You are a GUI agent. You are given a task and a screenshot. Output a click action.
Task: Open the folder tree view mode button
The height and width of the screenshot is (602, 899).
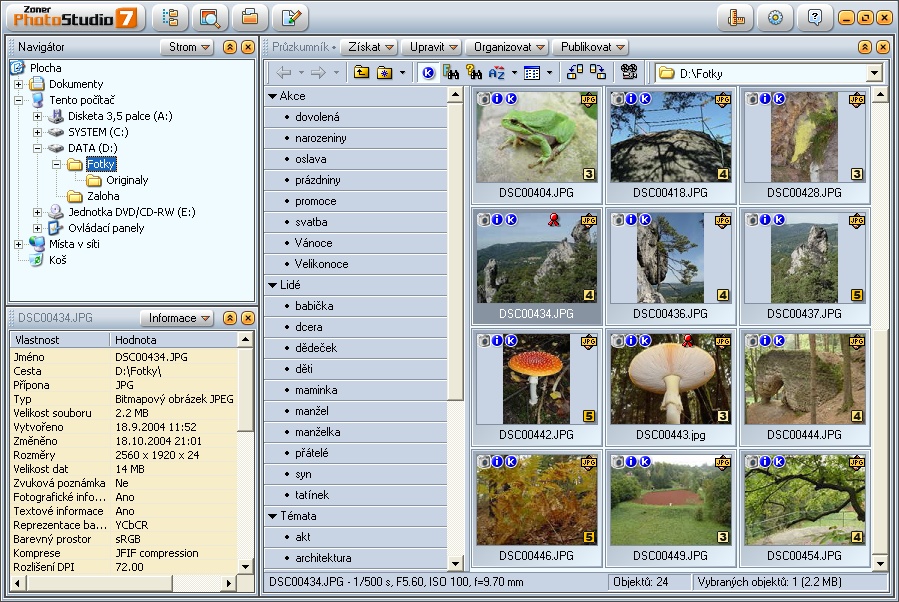[169, 17]
